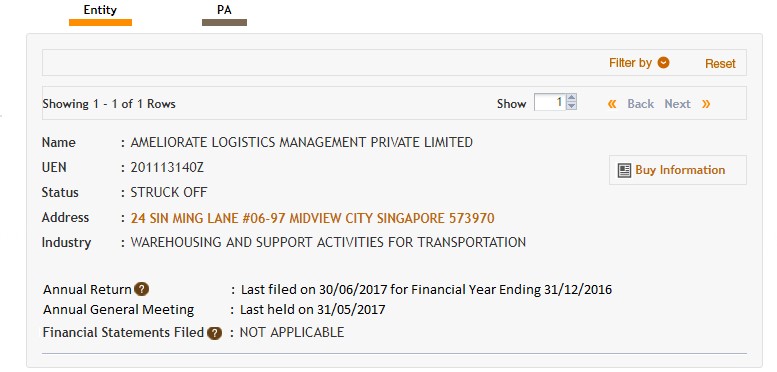Switch to the Entity tab
Screen dimensions: 777x372
100,10
